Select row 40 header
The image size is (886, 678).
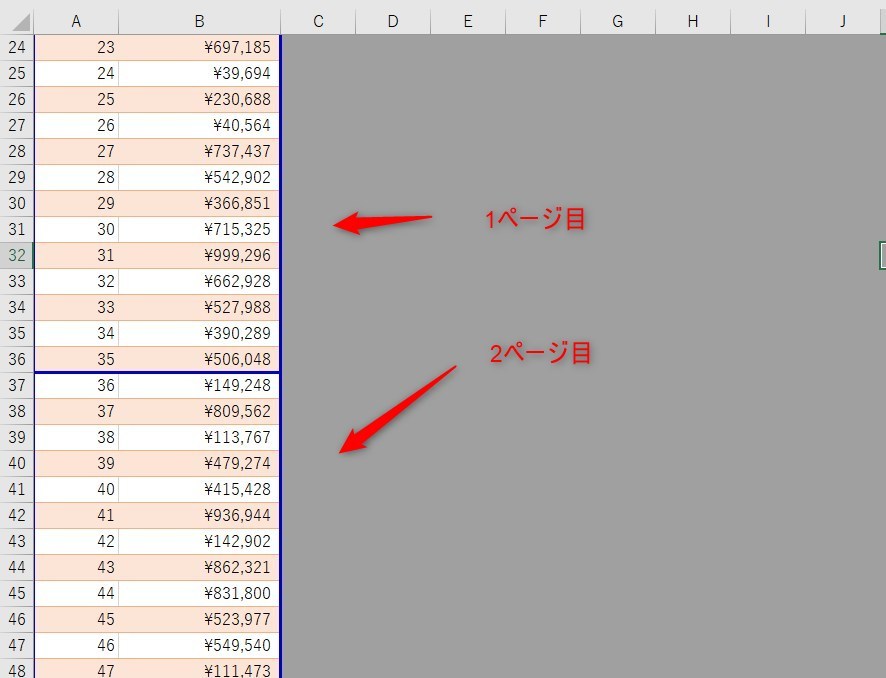point(17,463)
